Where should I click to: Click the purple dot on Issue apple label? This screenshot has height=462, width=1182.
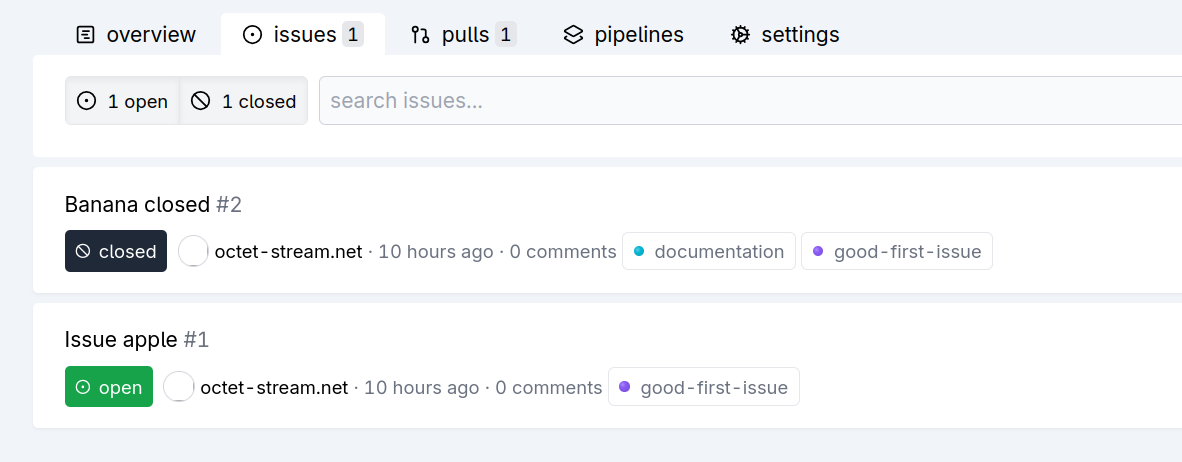click(625, 387)
